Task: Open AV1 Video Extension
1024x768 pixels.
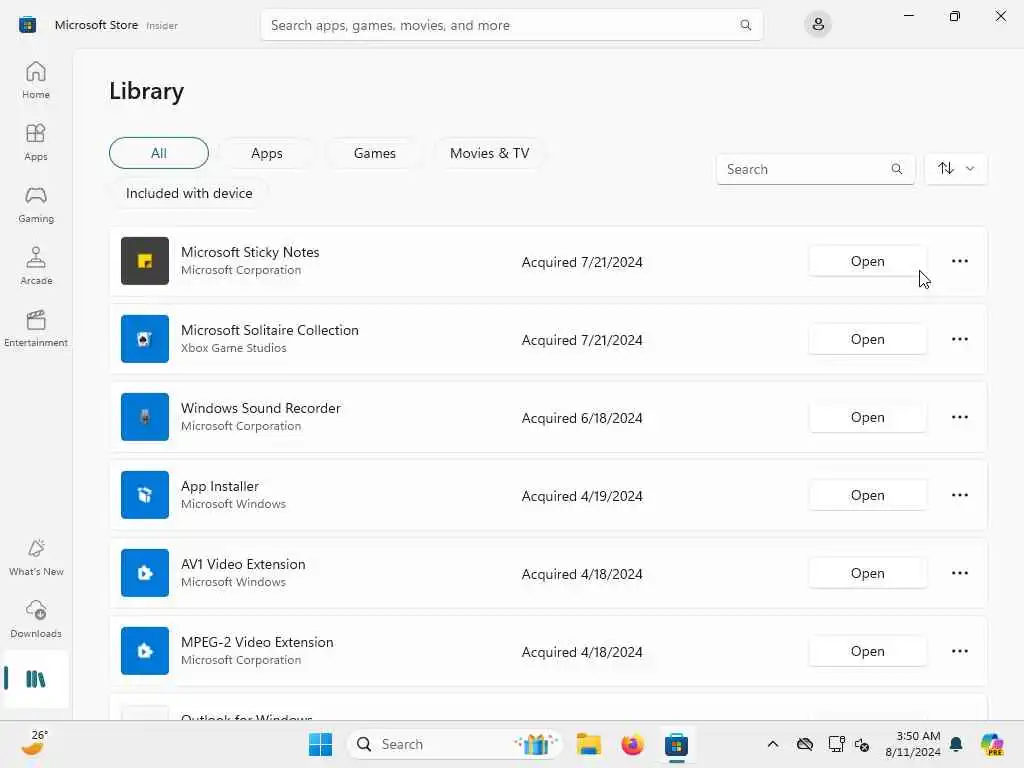Action: pos(867,573)
